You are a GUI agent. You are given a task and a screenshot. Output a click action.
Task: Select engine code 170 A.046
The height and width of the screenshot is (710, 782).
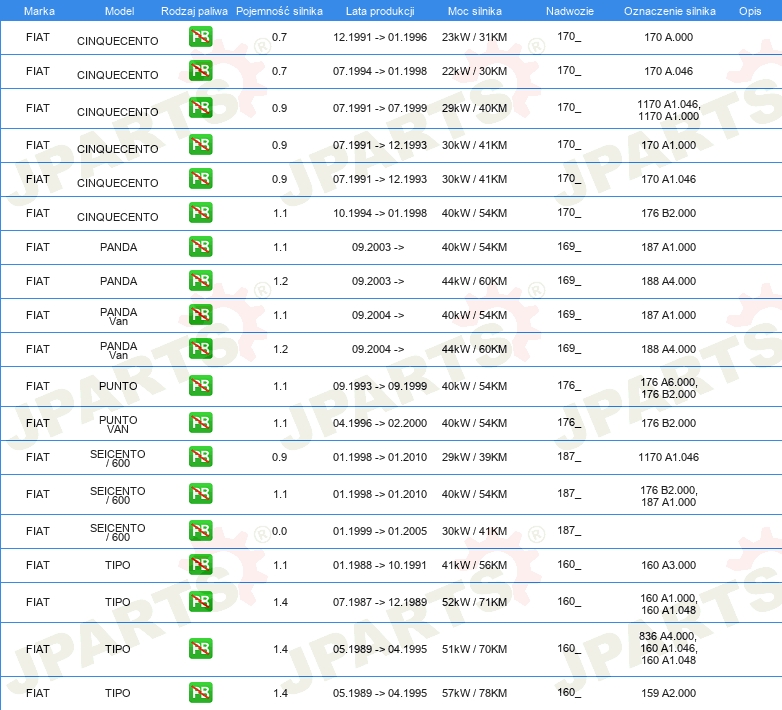point(668,71)
